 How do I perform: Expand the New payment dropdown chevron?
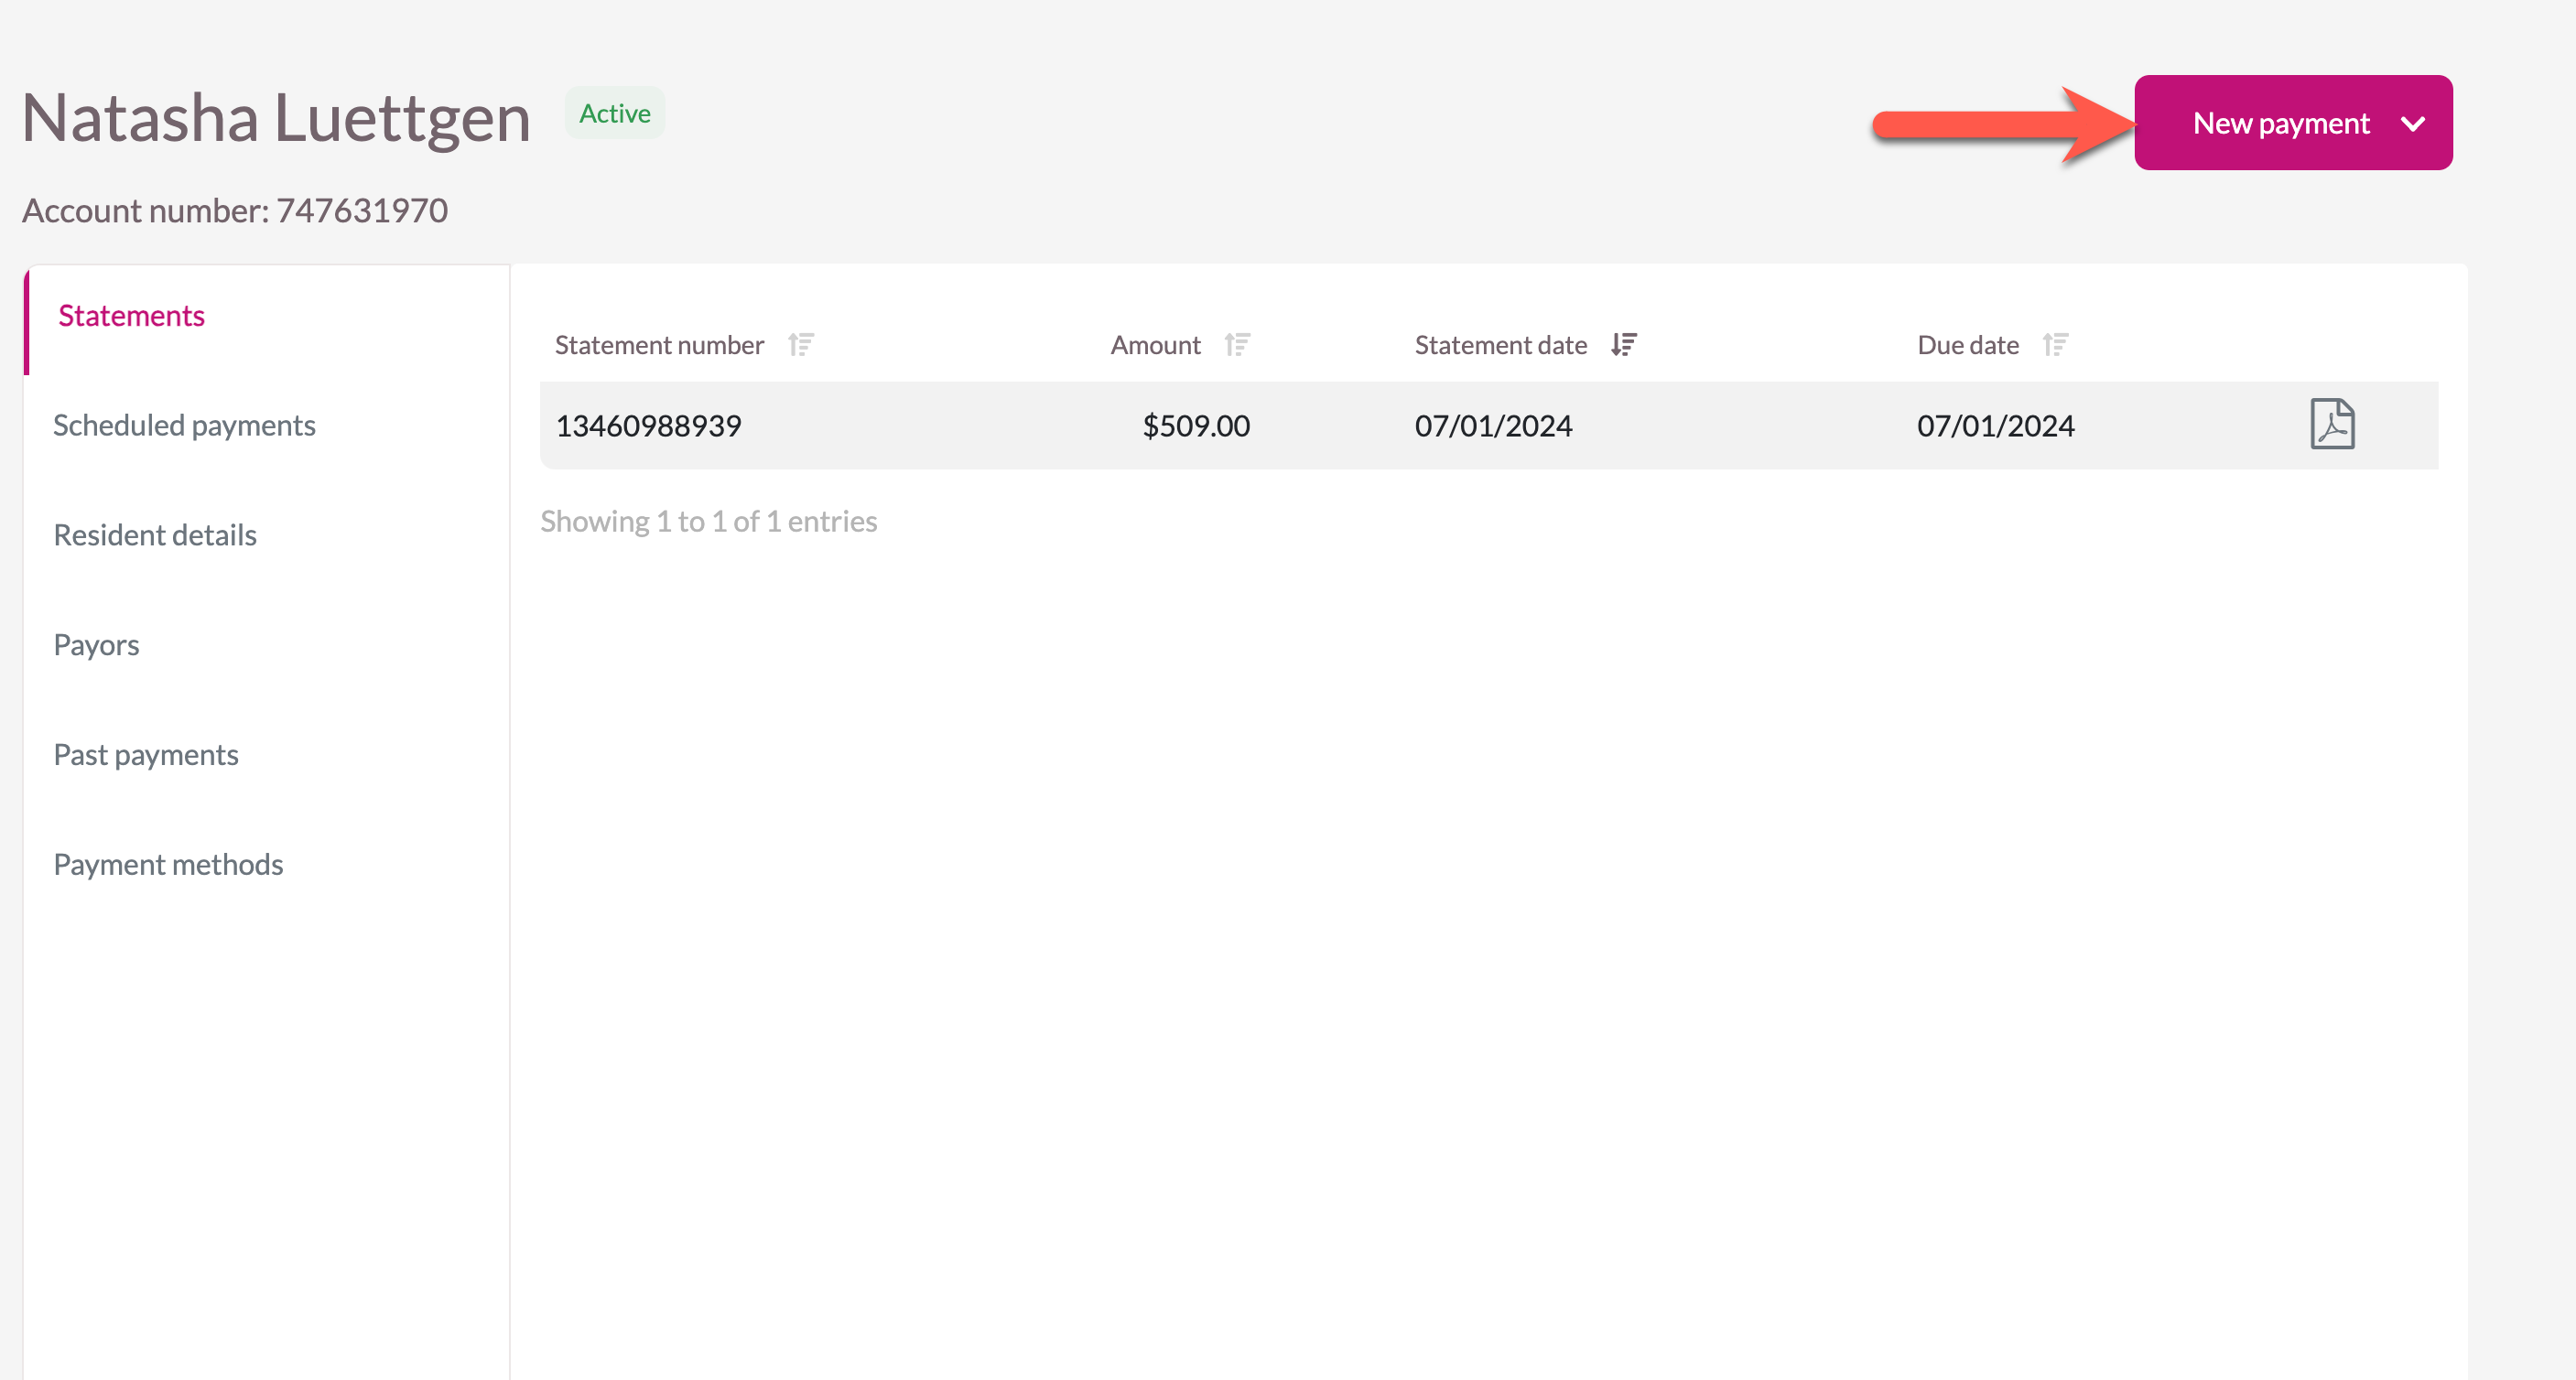[2413, 124]
